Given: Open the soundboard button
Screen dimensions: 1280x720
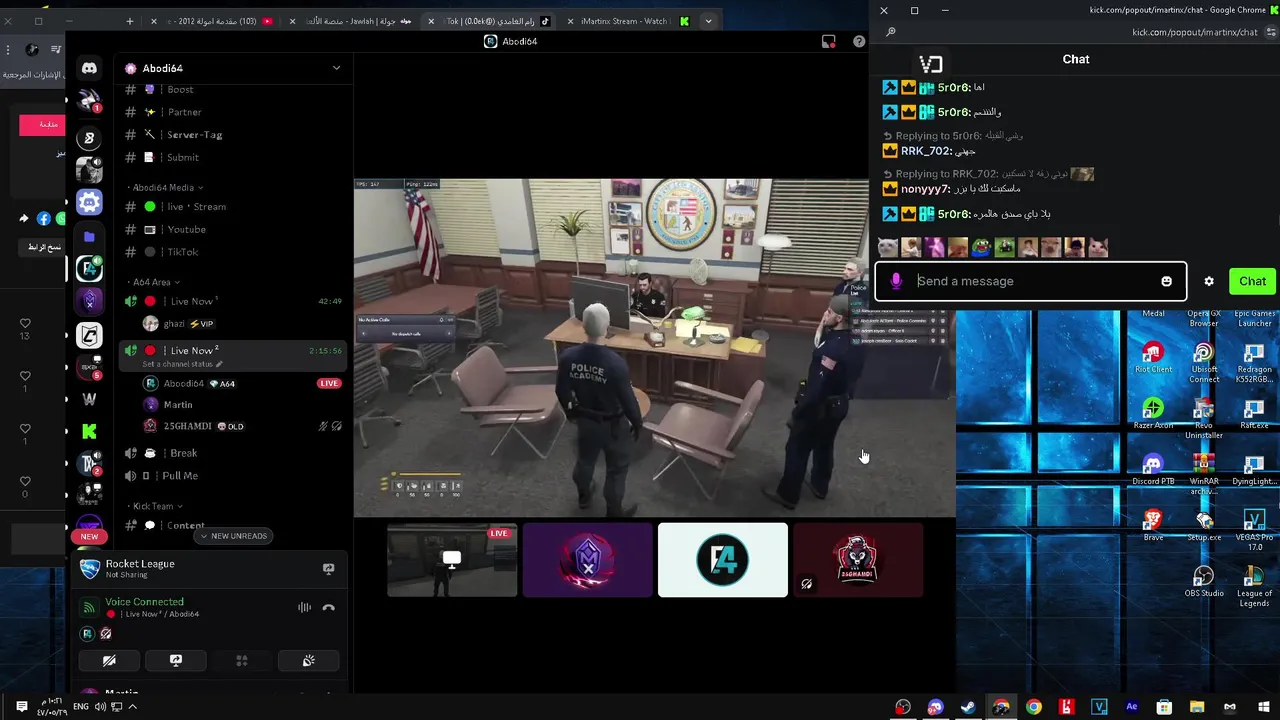Looking at the screenshot, I should pos(308,661).
